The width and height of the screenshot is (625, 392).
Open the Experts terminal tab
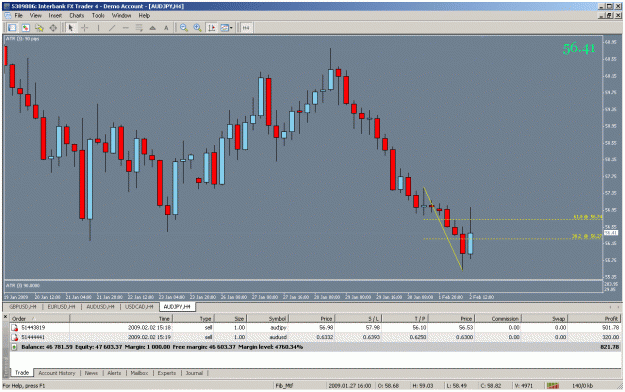click(x=167, y=373)
